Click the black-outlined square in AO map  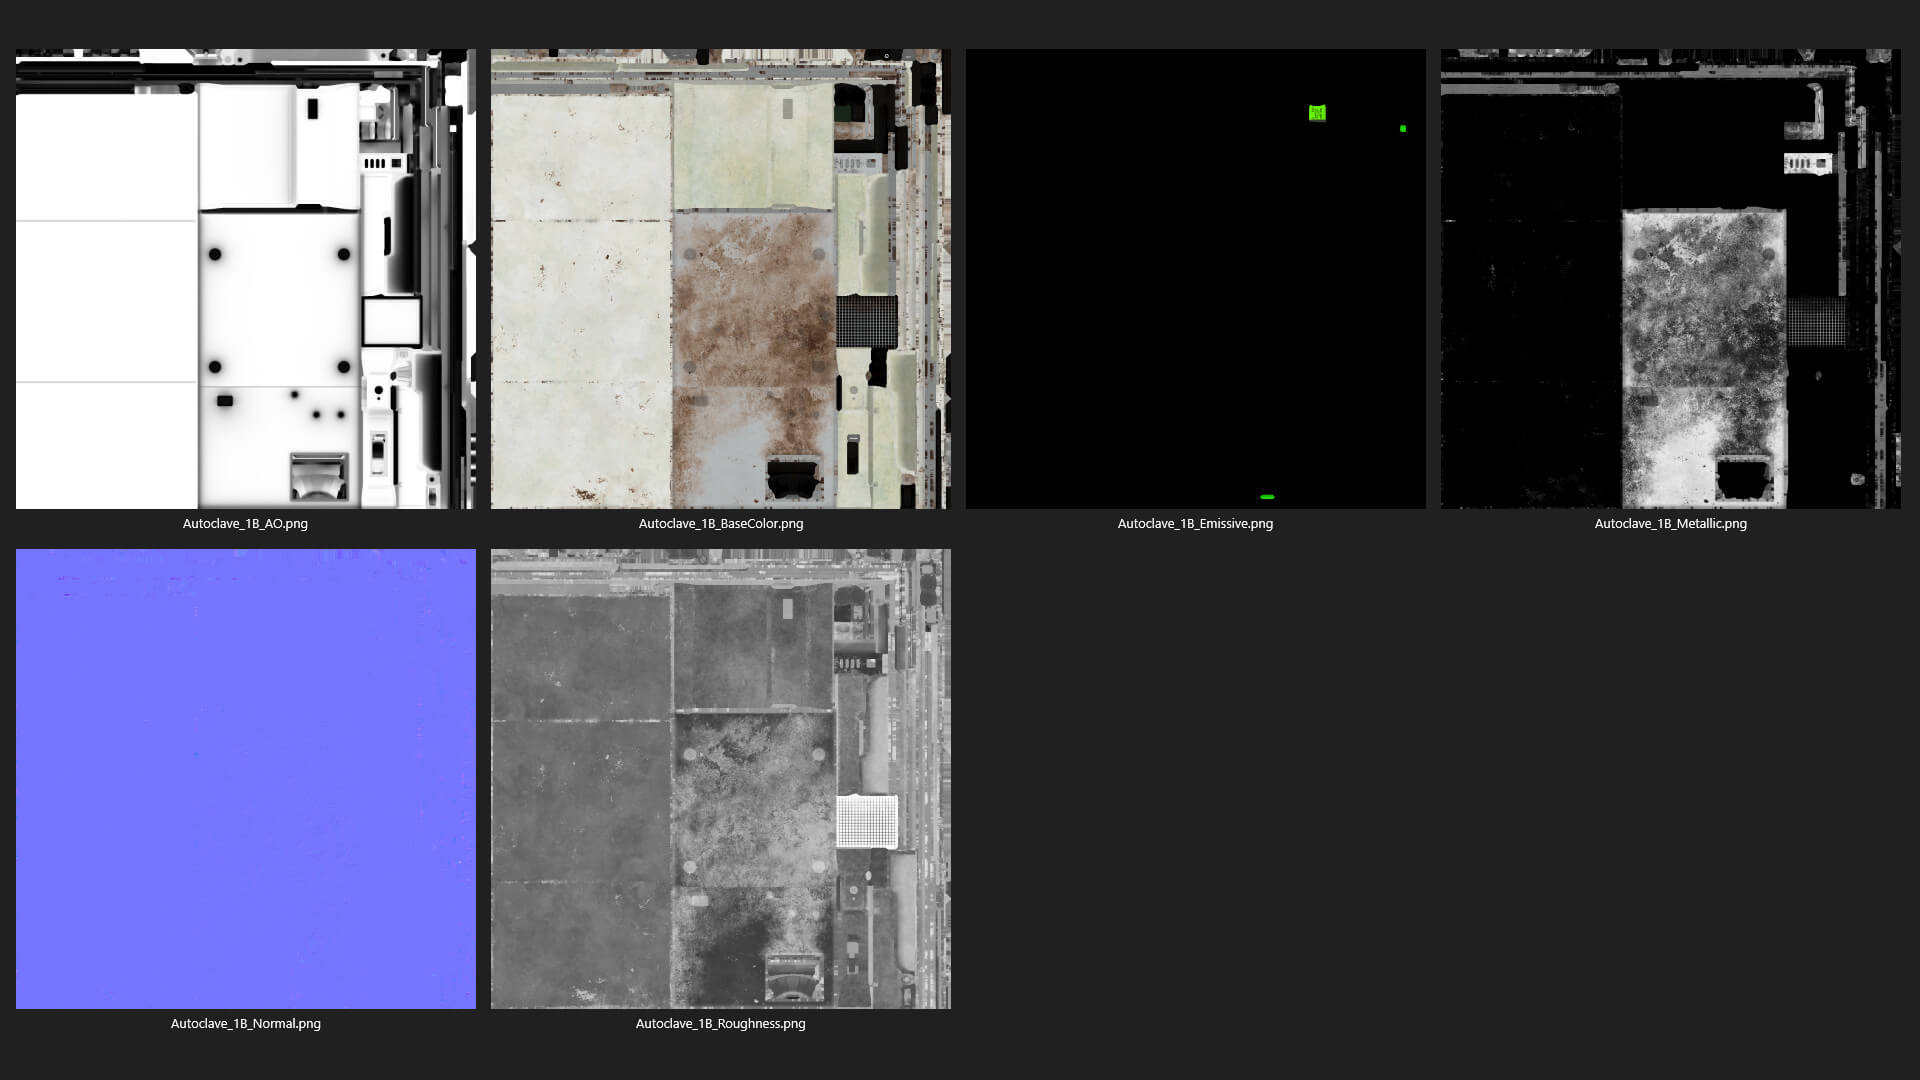pyautogui.click(x=391, y=322)
